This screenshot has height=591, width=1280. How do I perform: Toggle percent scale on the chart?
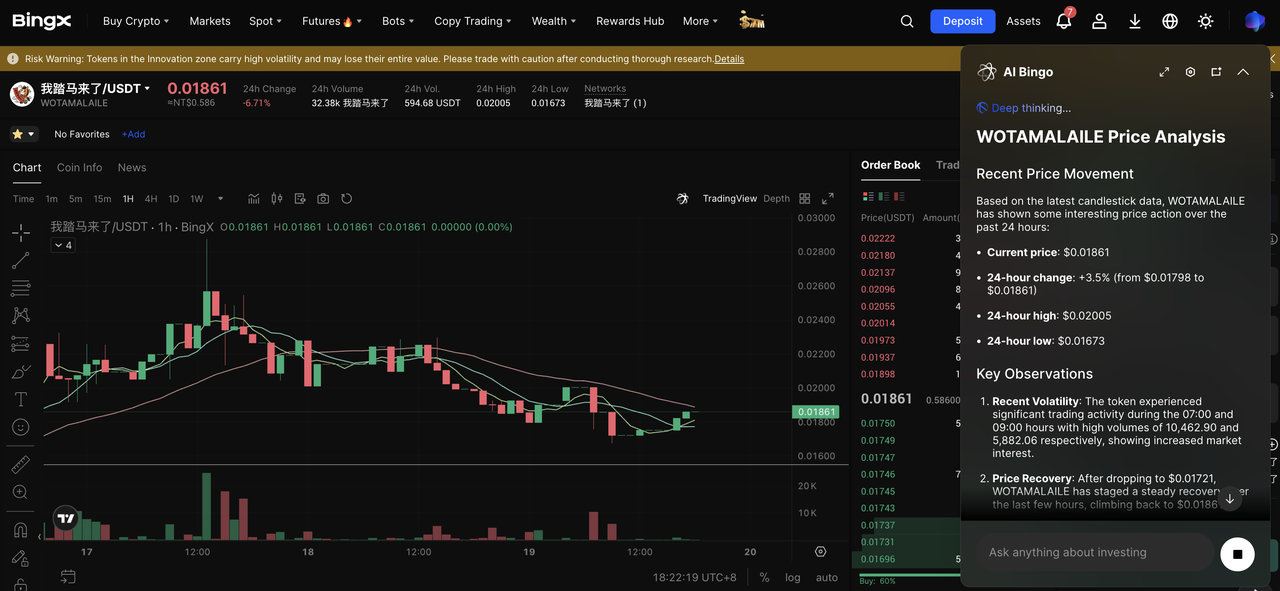(765, 578)
